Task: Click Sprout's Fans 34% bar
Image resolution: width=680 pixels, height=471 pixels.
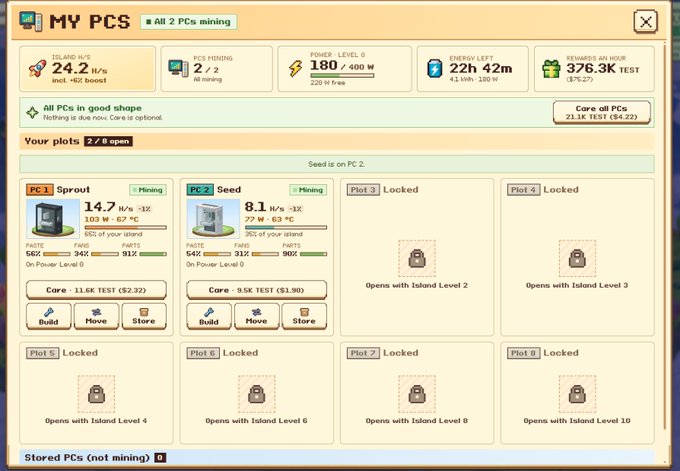Action: 105,254
